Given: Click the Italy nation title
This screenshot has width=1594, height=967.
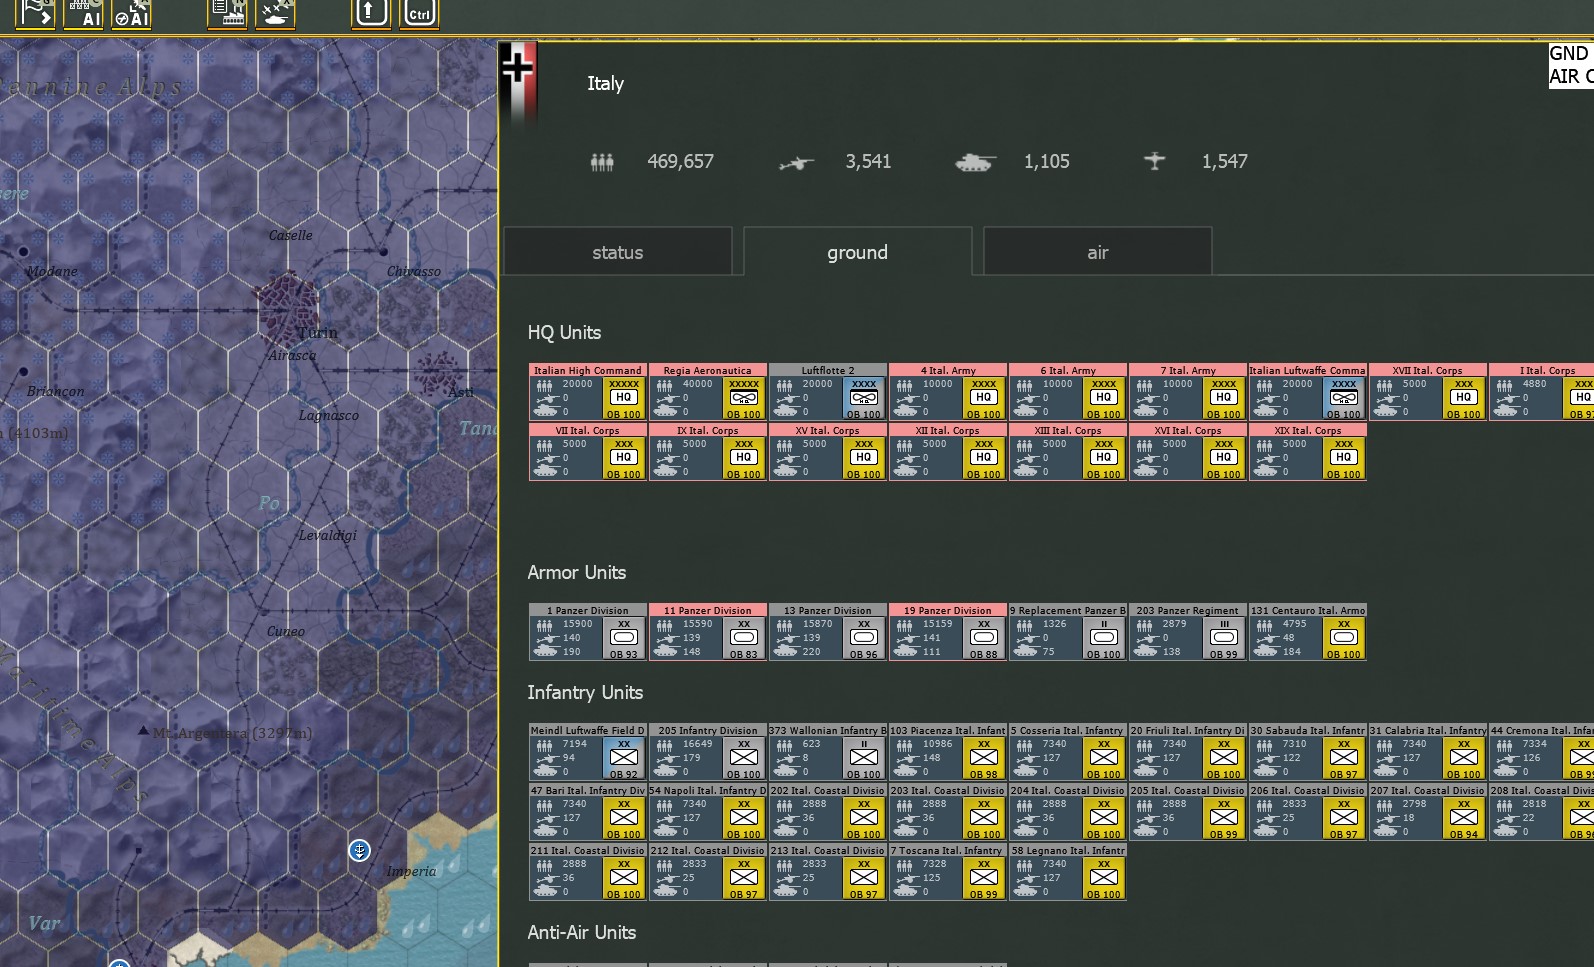Looking at the screenshot, I should pyautogui.click(x=605, y=83).
